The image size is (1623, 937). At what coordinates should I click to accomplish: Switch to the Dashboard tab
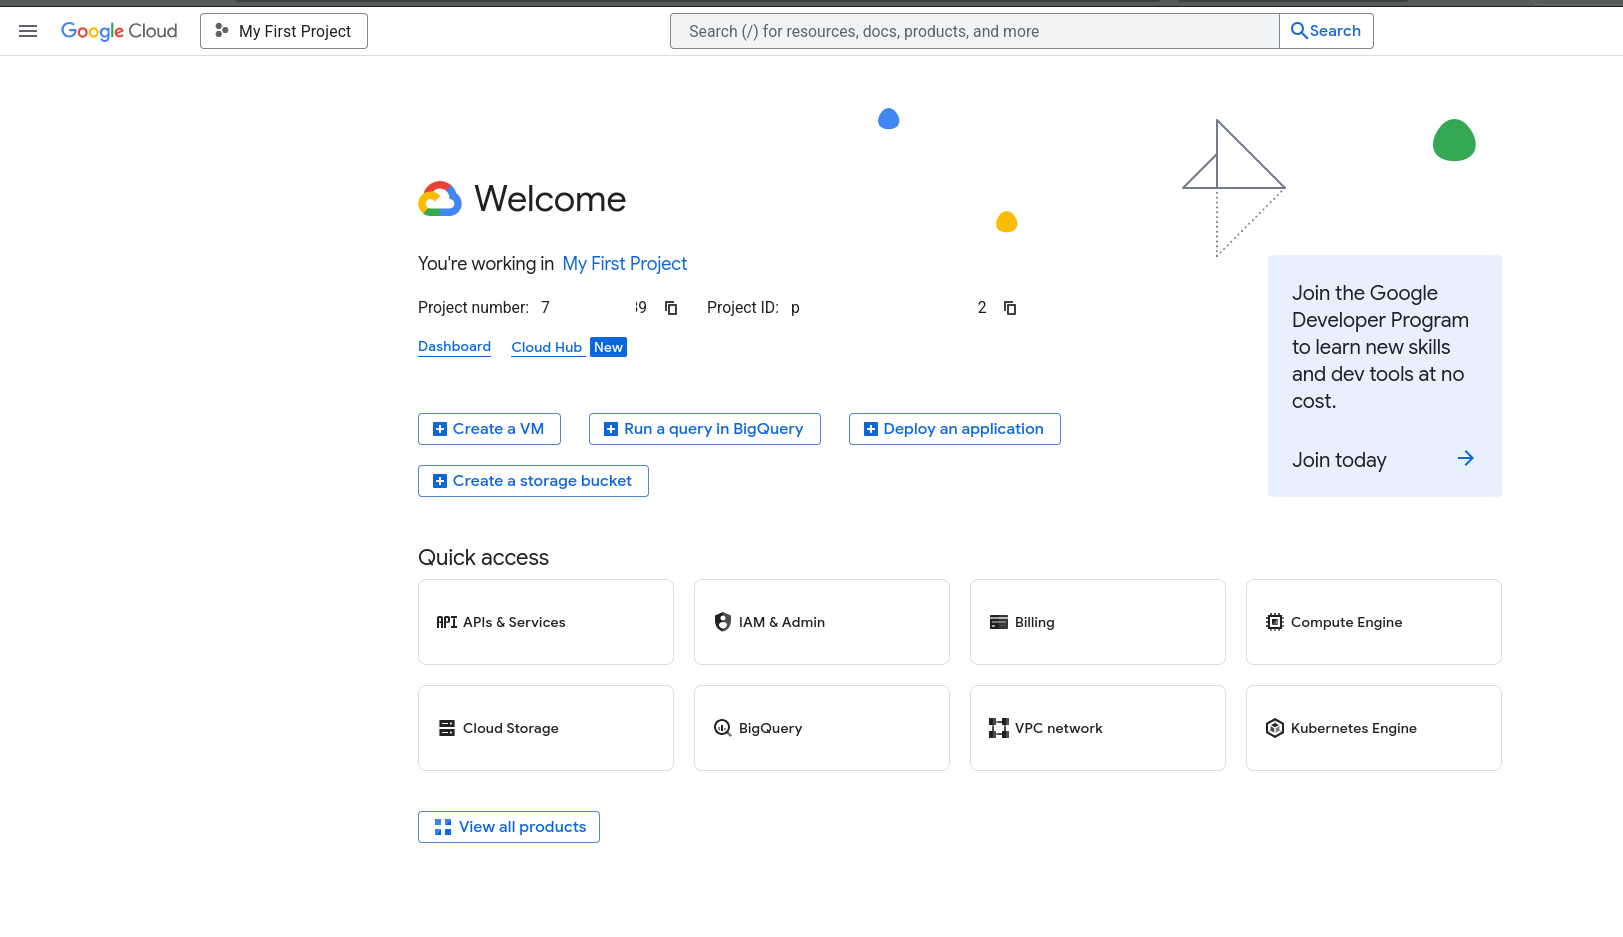(x=454, y=347)
